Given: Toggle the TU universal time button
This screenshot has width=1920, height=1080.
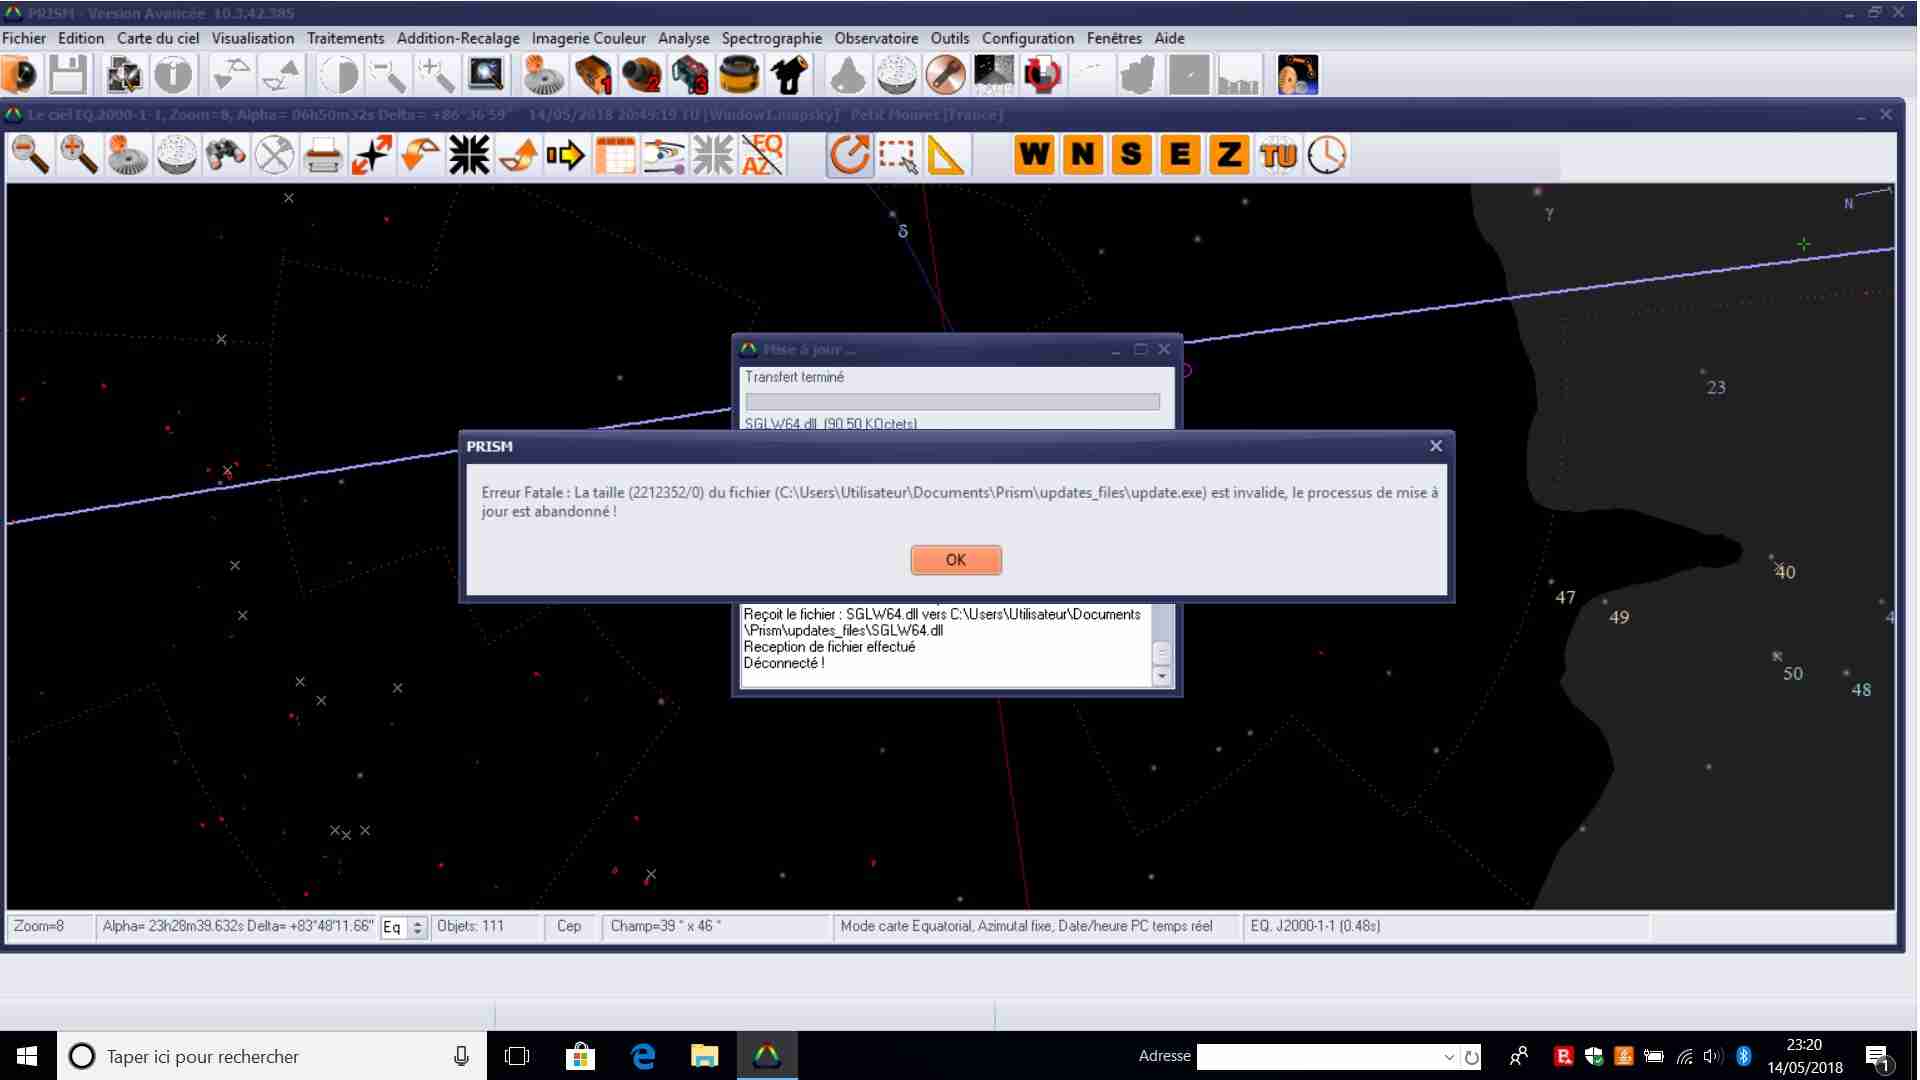Looking at the screenshot, I should click(1278, 155).
